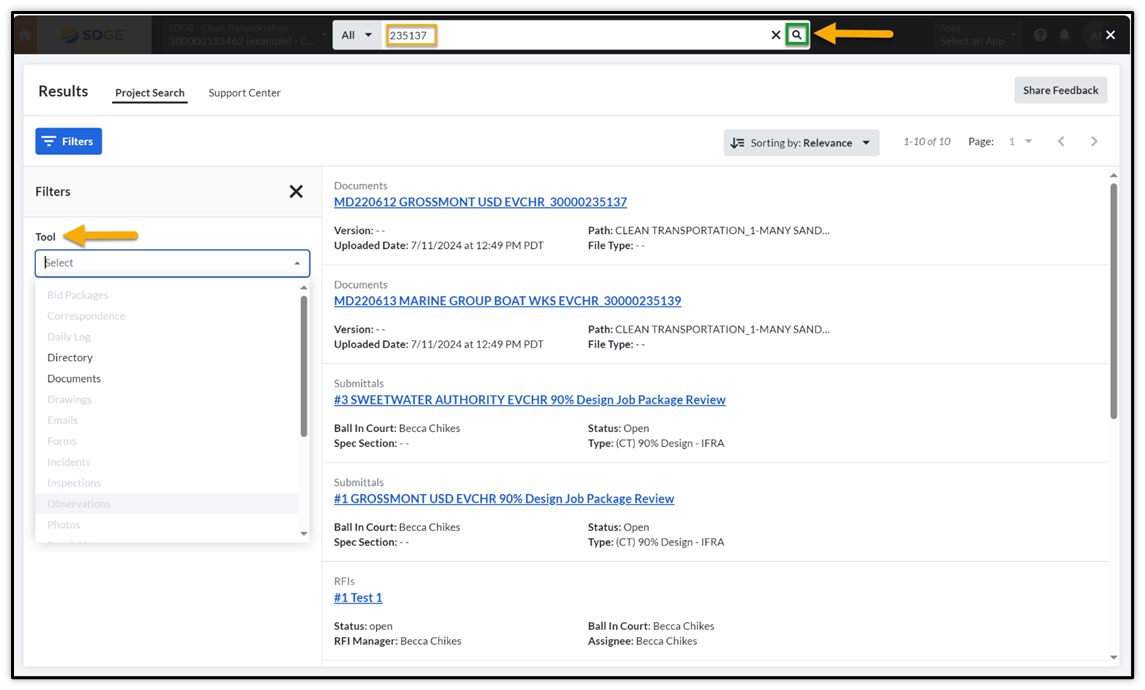Image resolution: width=1145 pixels, height=690 pixels.
Task: Choose Directory from the Tool list
Action: [x=70, y=358]
